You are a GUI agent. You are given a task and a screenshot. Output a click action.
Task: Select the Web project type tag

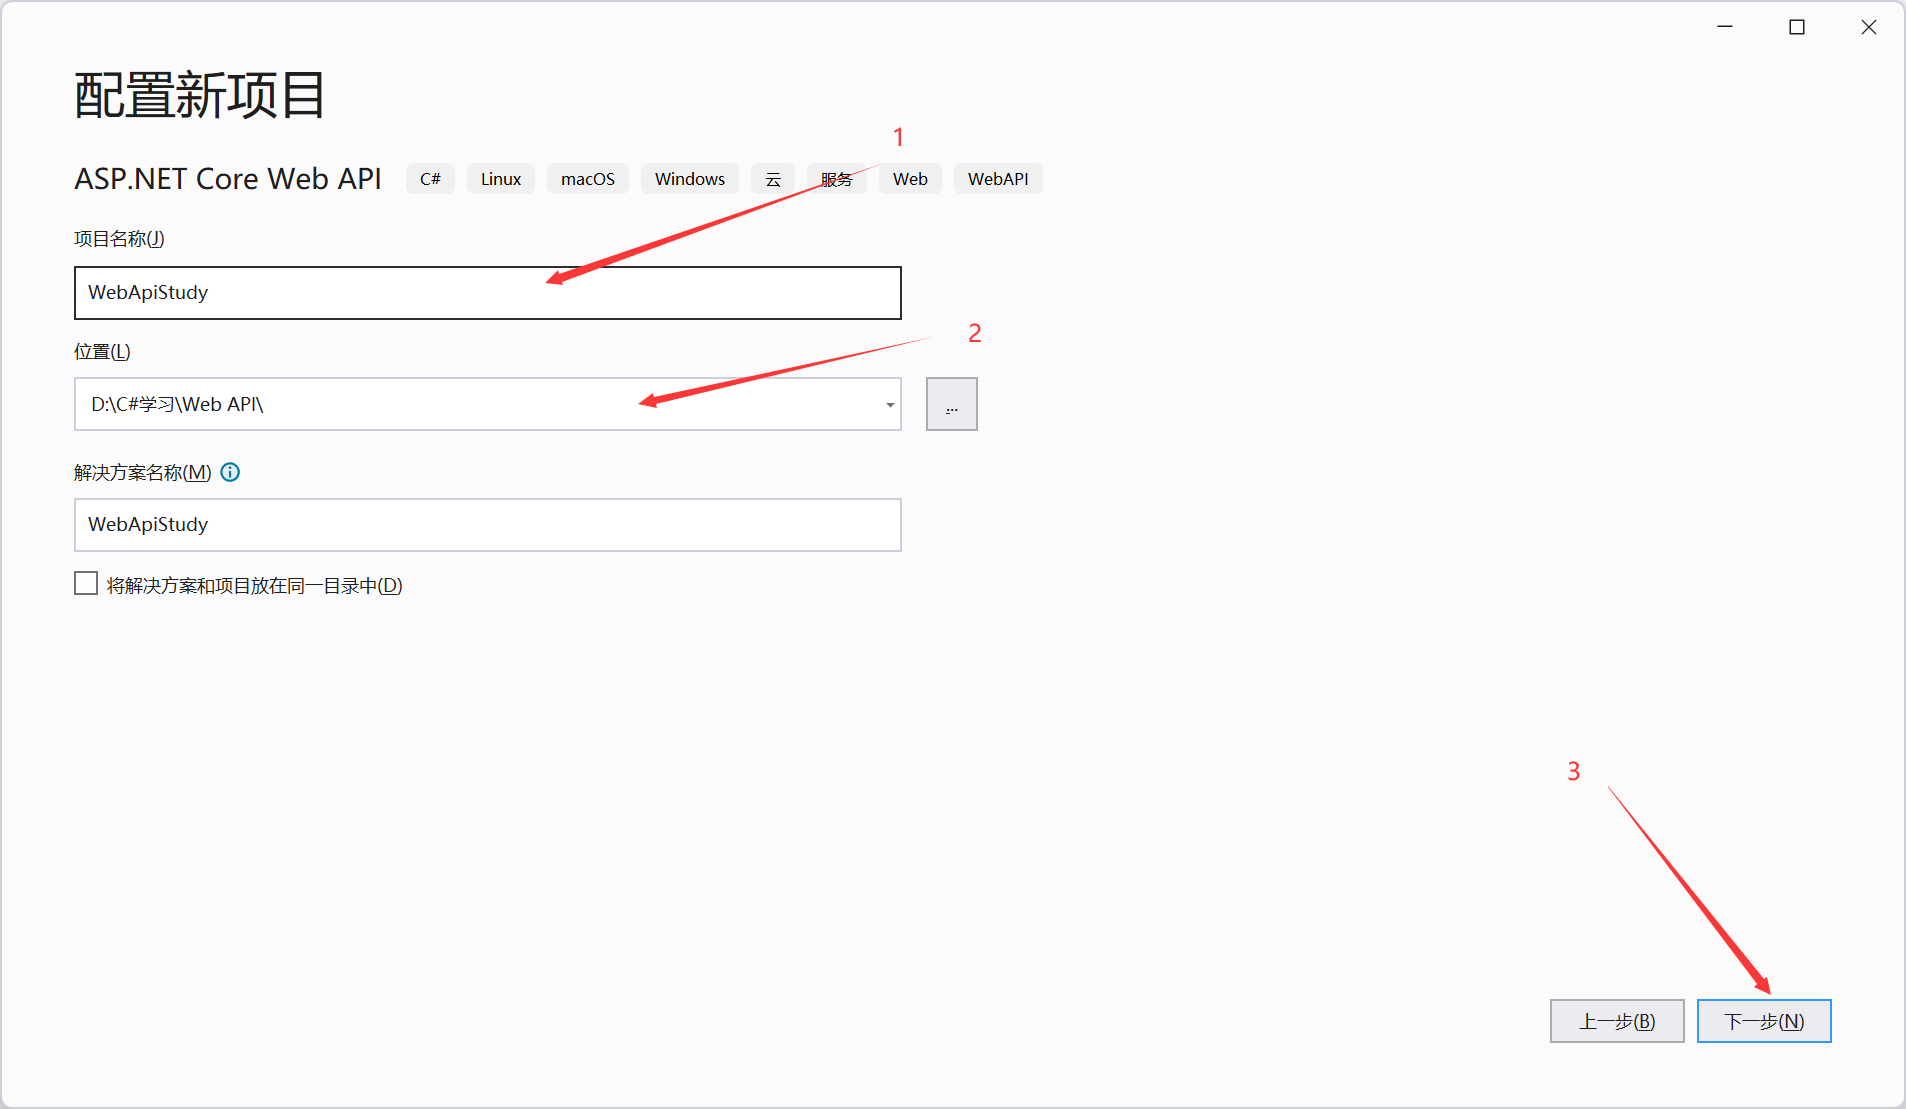point(909,179)
